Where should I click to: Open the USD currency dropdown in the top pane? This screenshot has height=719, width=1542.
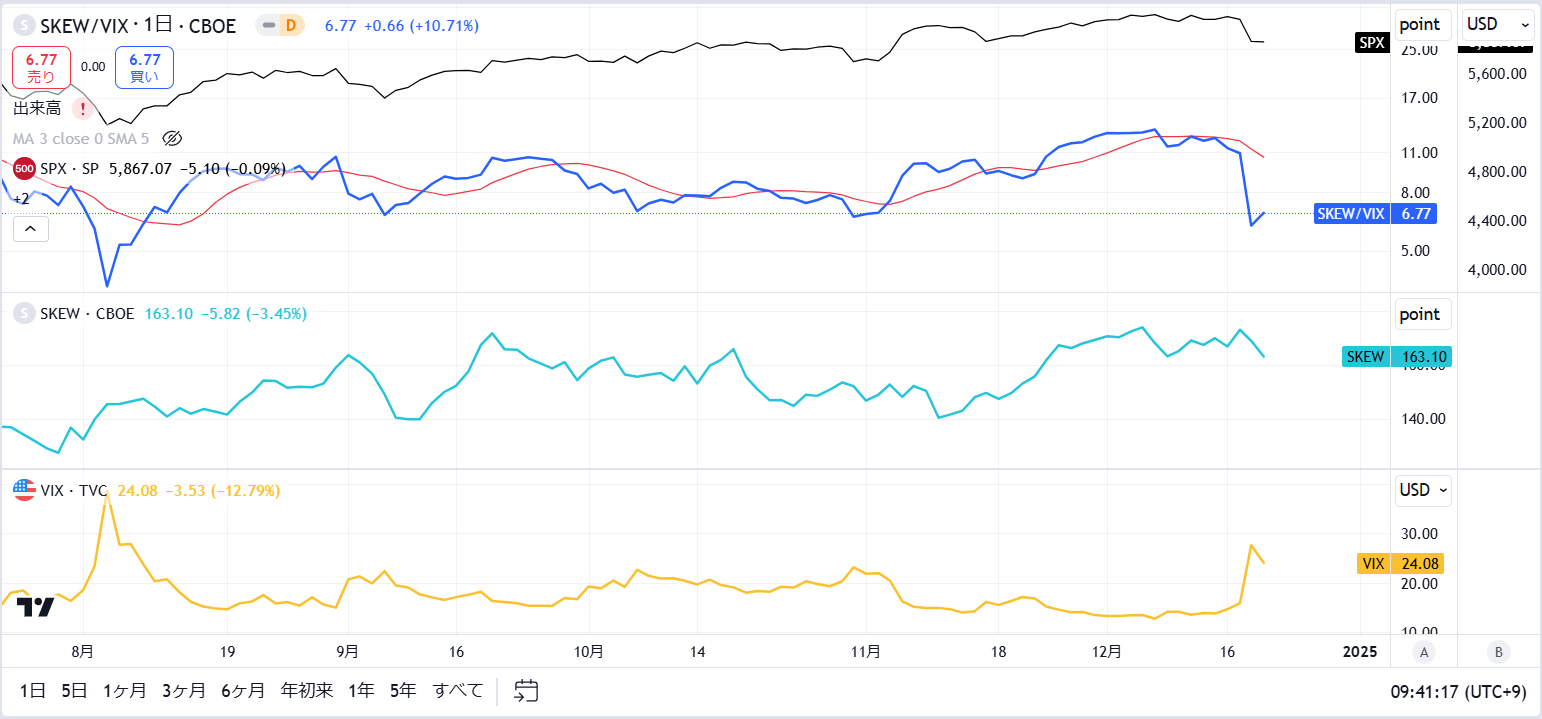1497,24
